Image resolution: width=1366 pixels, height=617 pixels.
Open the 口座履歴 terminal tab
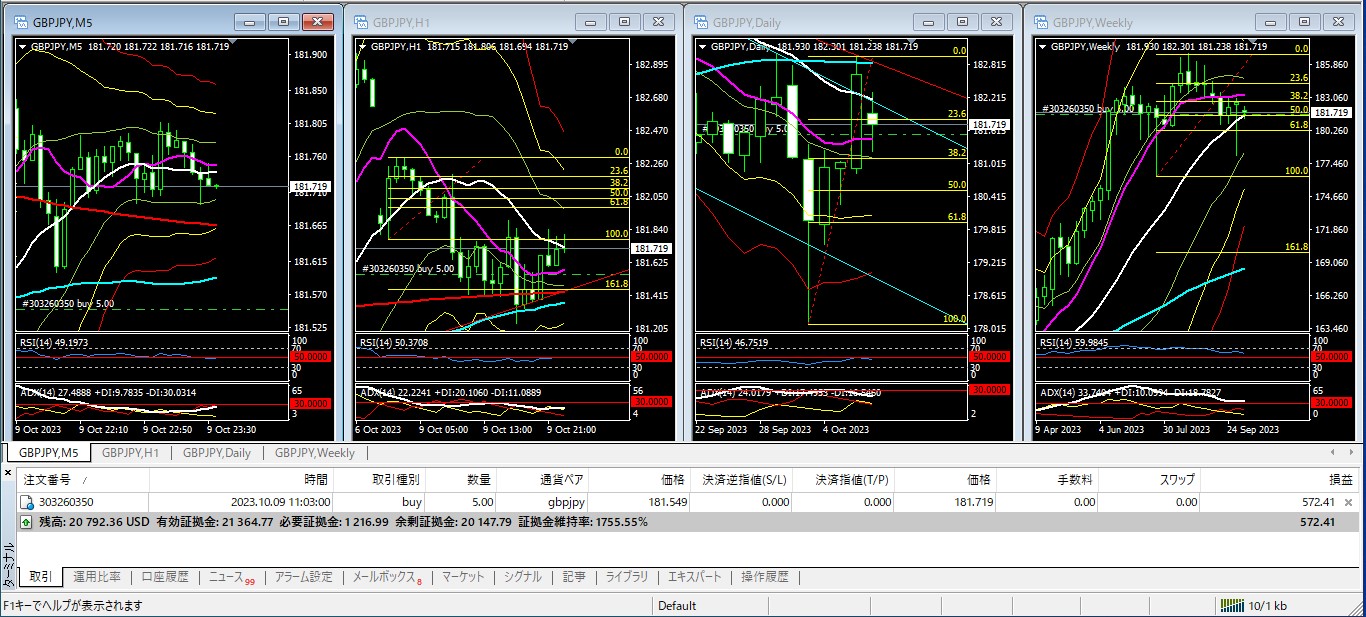[165, 577]
